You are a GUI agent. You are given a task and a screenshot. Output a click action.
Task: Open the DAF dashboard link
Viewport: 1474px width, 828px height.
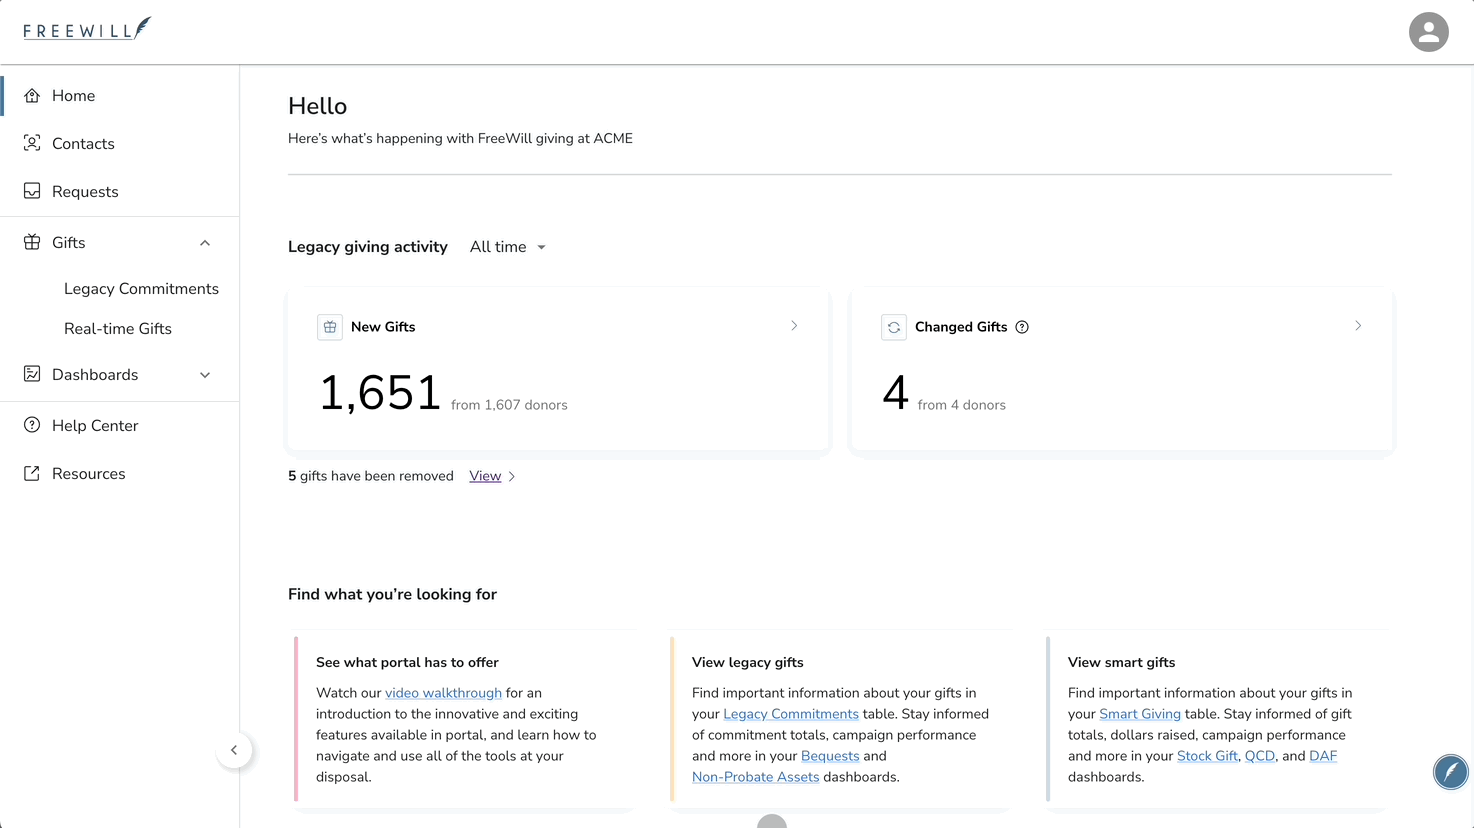[x=1323, y=756]
